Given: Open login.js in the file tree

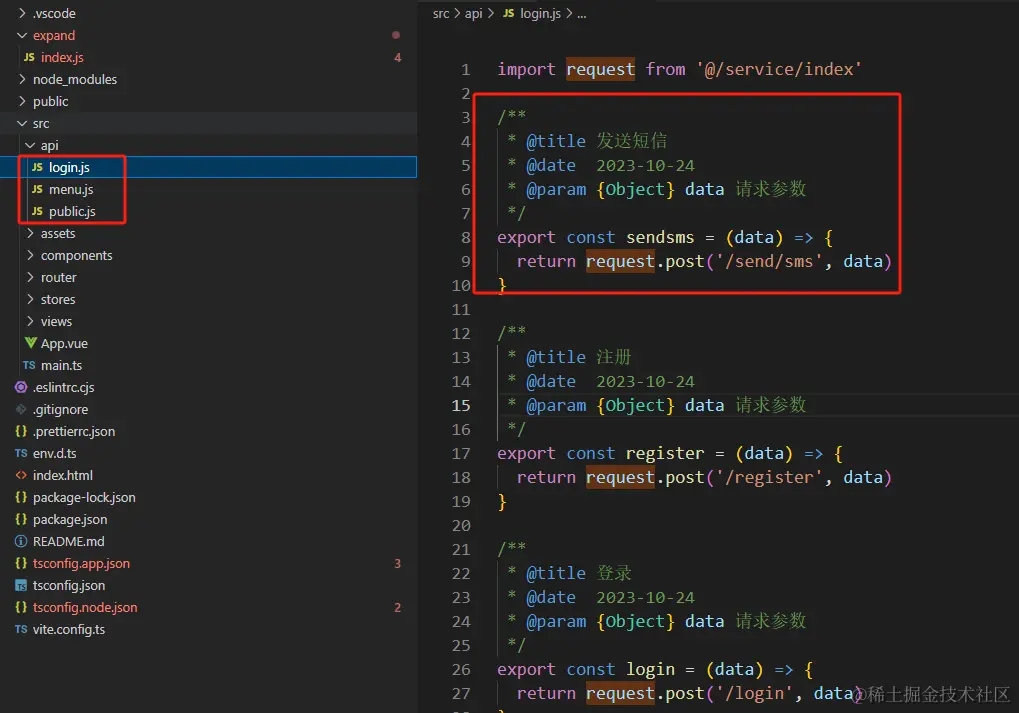Looking at the screenshot, I should pyautogui.click(x=70, y=167).
